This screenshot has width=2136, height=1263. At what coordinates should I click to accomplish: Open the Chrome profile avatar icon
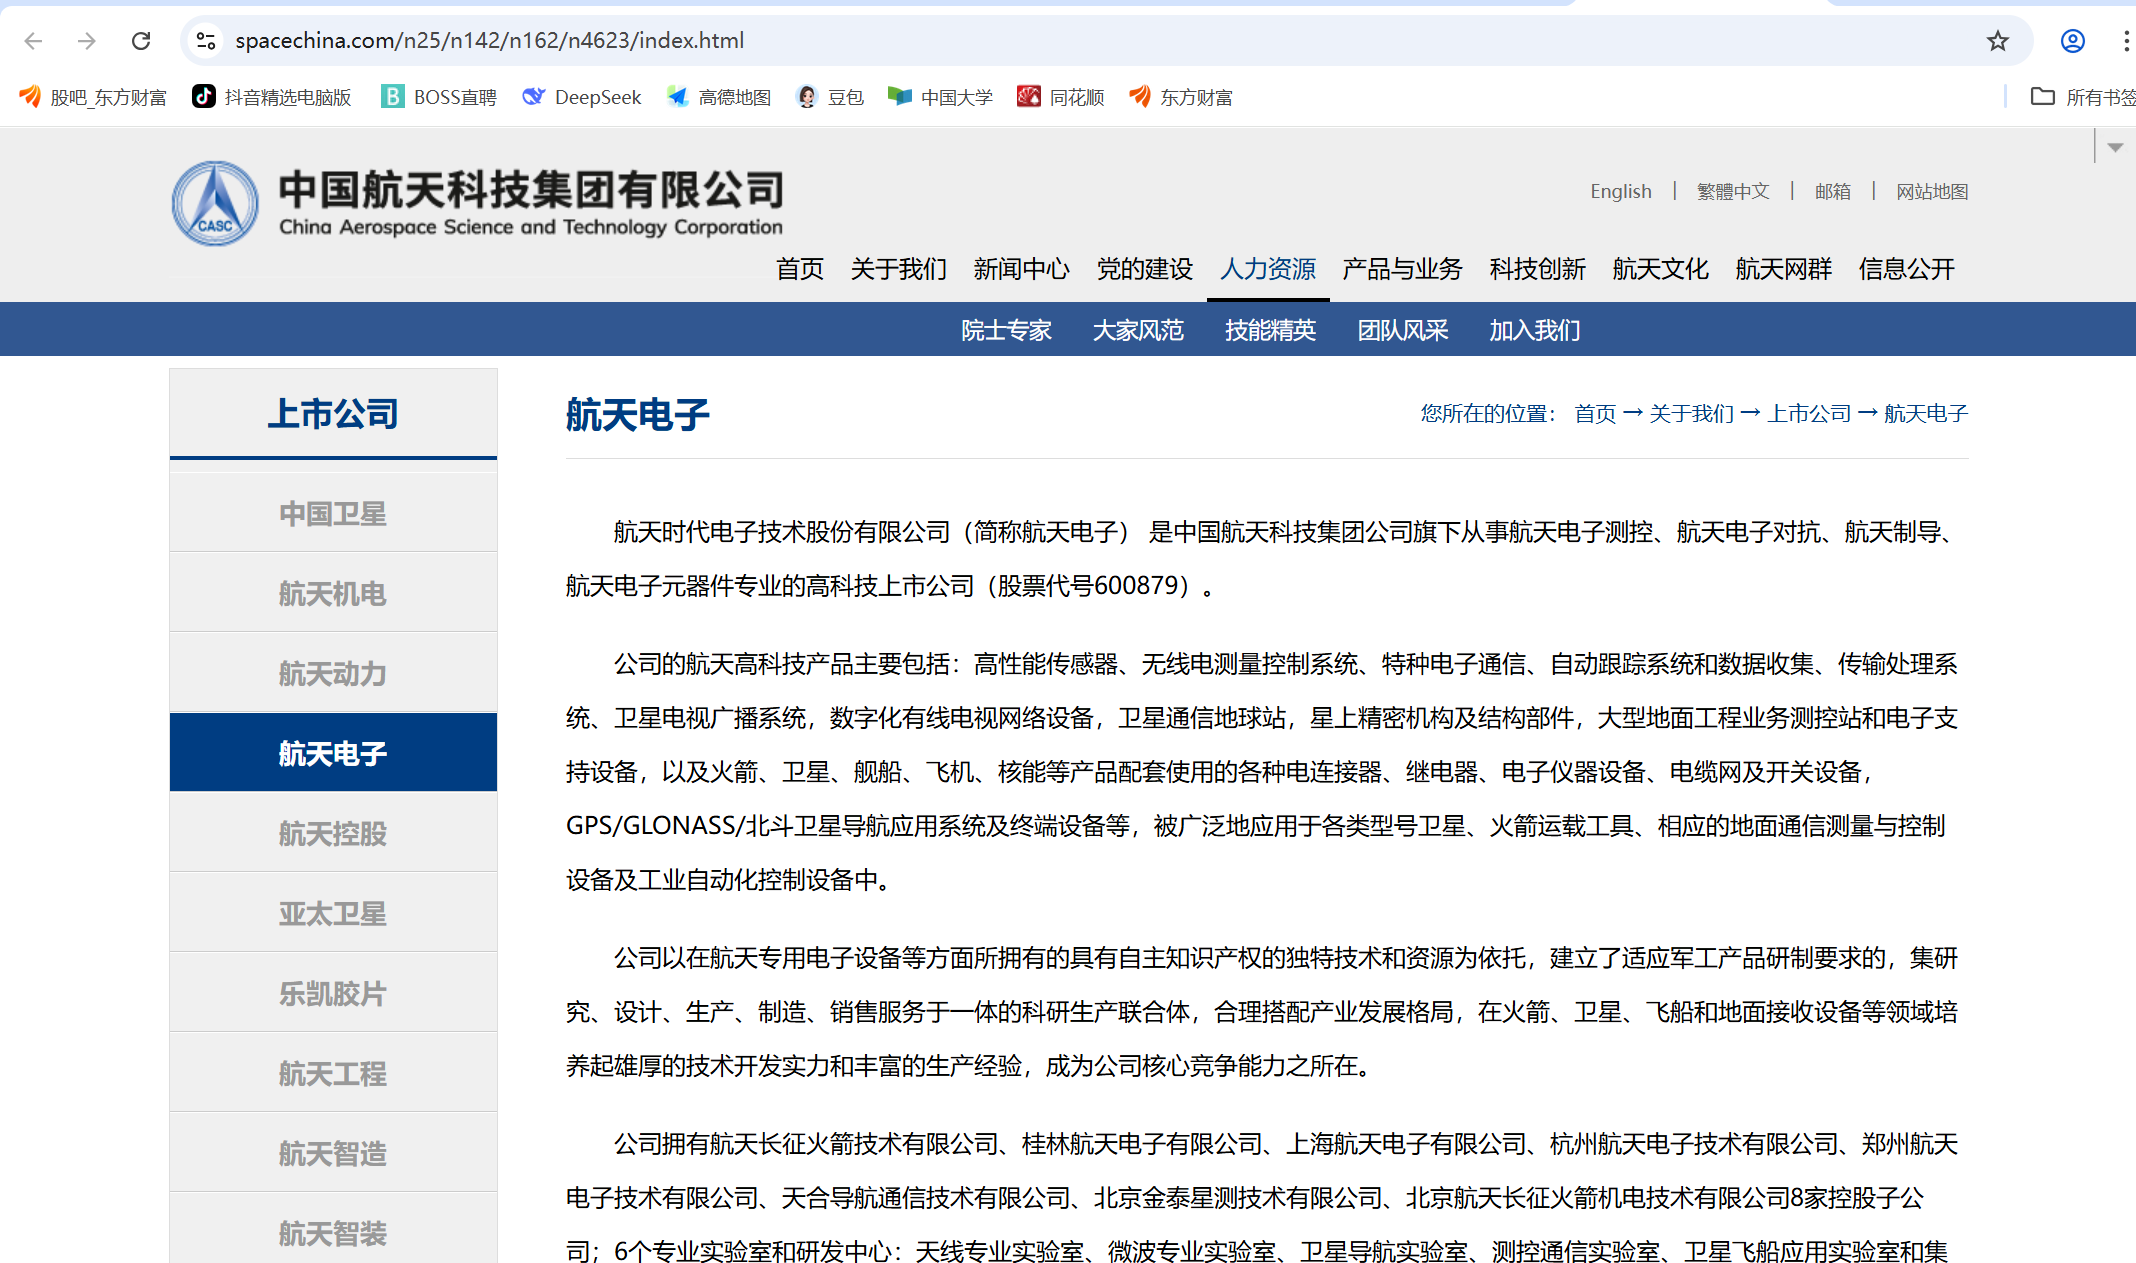2072,41
